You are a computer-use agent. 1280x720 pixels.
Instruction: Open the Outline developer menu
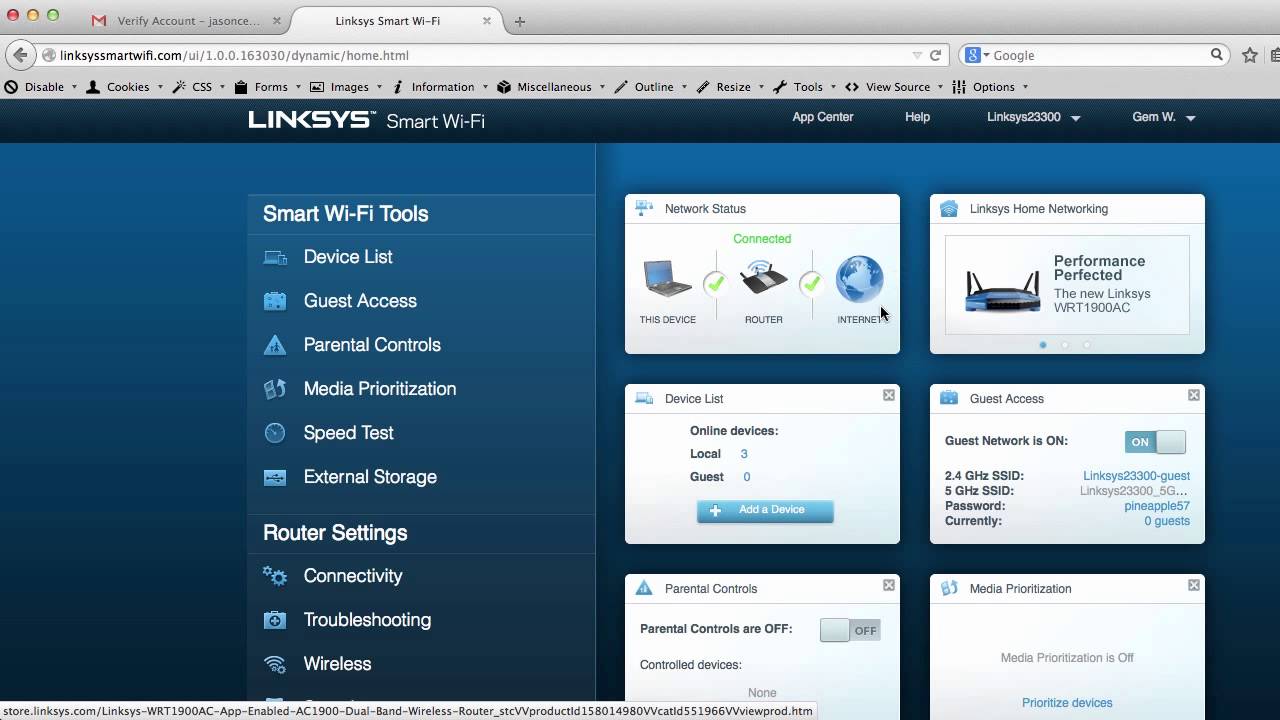click(652, 87)
